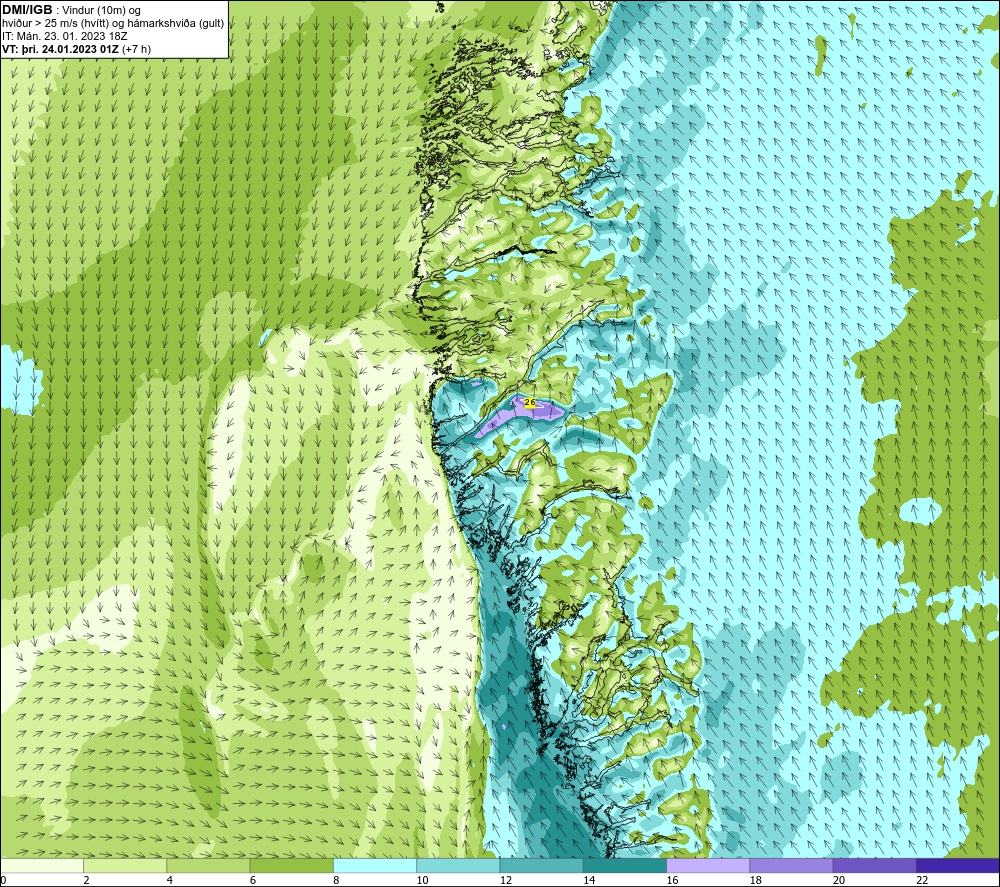Click the legend scale value '6'
1000x887 pixels.
tap(253, 880)
